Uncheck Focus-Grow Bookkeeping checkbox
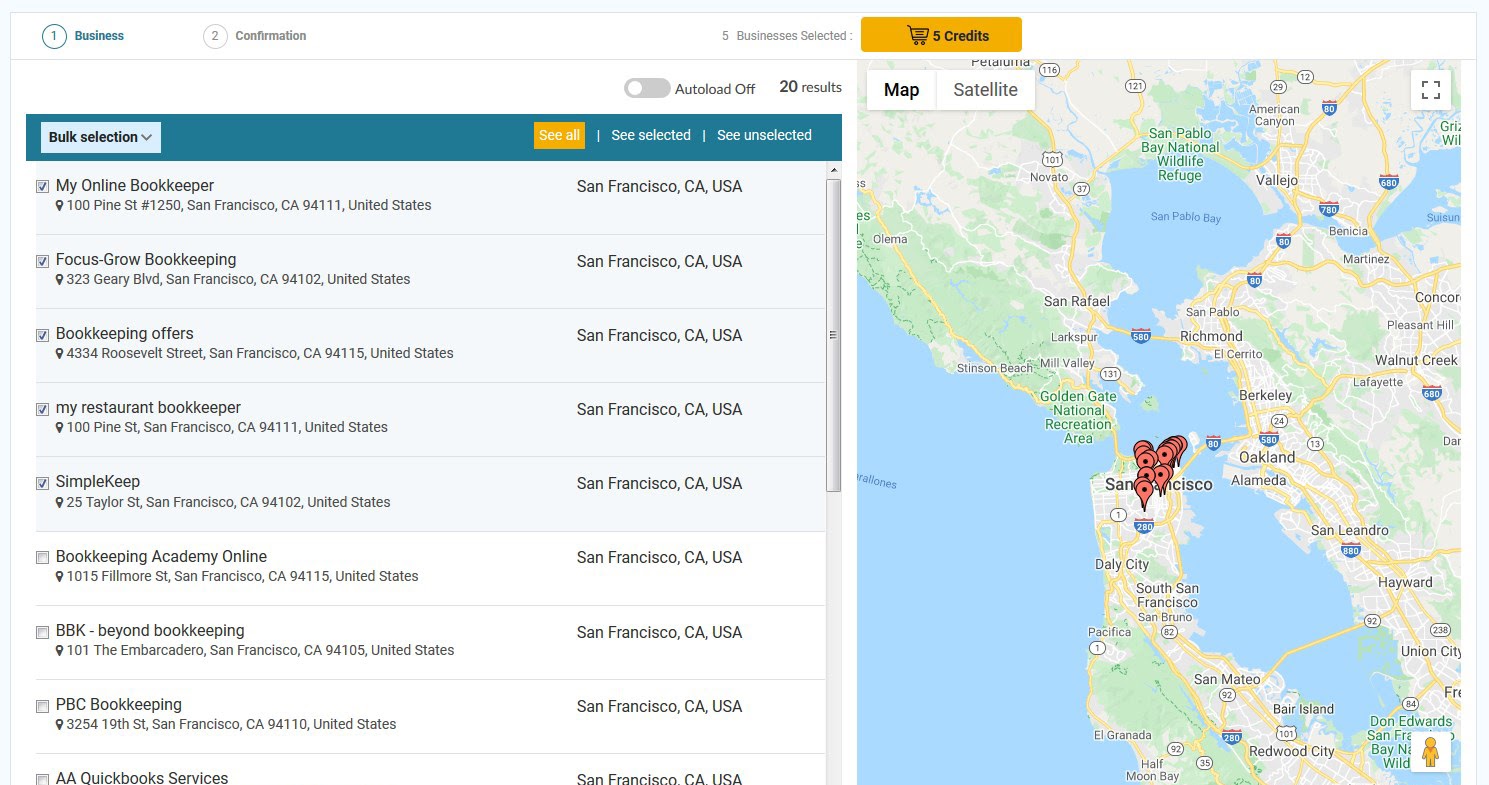 [x=42, y=261]
